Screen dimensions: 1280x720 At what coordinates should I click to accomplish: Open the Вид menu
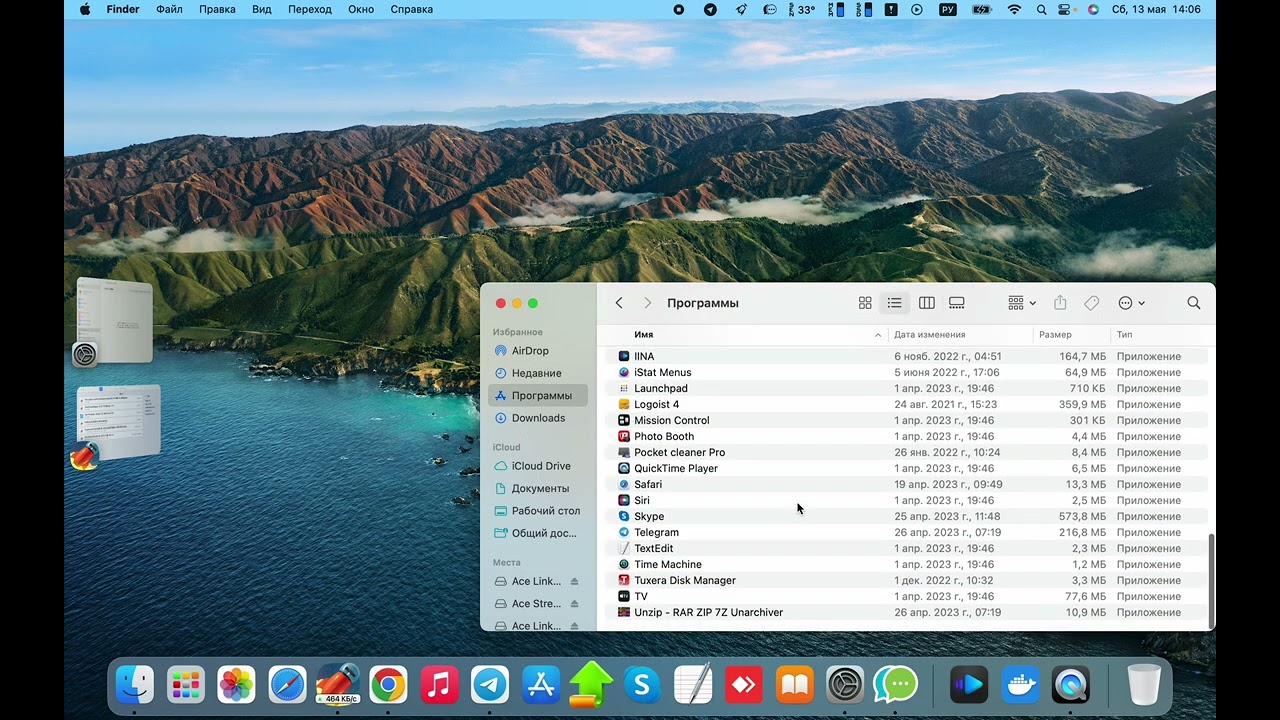[x=262, y=9]
